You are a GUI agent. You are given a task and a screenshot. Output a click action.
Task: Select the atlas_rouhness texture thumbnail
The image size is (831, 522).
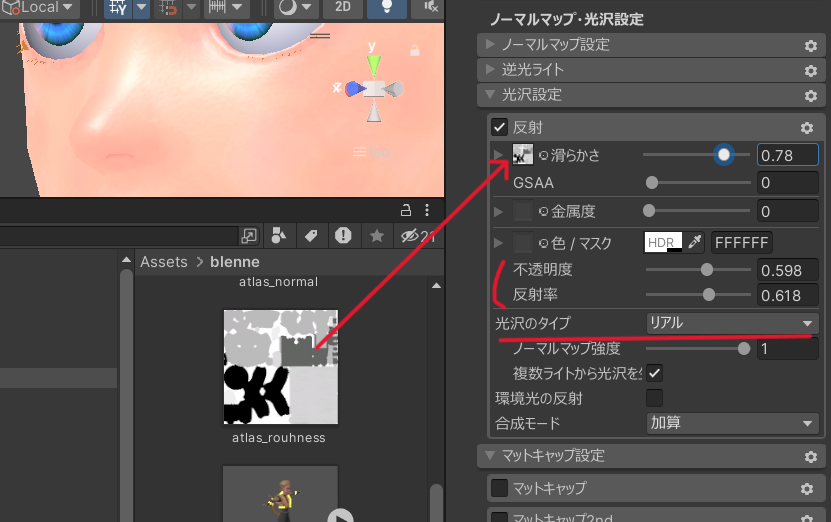[280, 366]
